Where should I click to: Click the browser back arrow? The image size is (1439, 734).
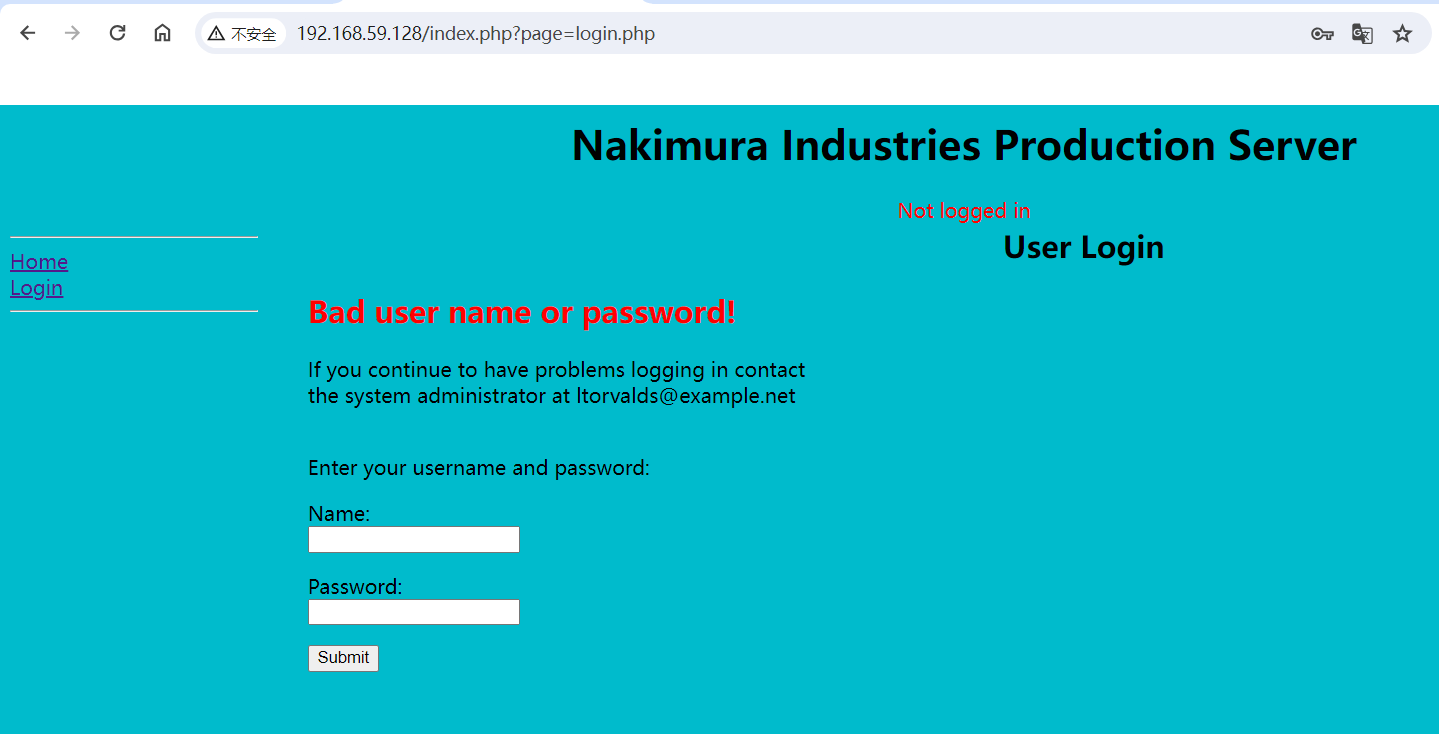coord(27,33)
